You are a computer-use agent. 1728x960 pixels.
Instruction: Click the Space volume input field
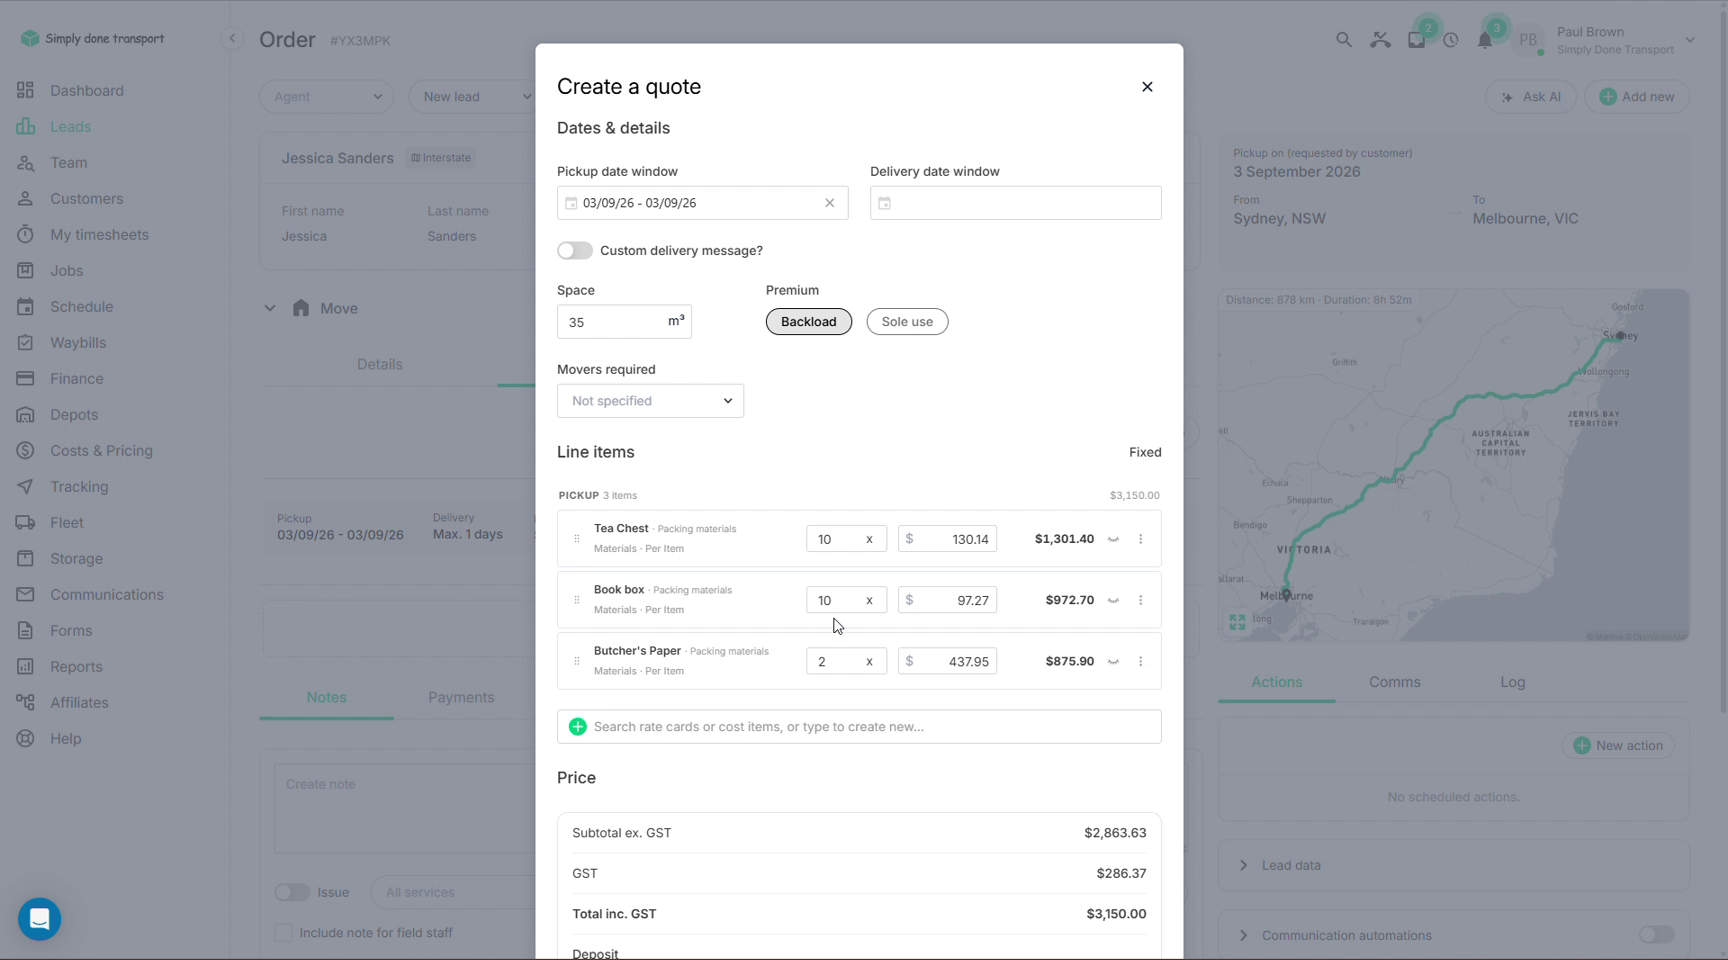pos(624,322)
